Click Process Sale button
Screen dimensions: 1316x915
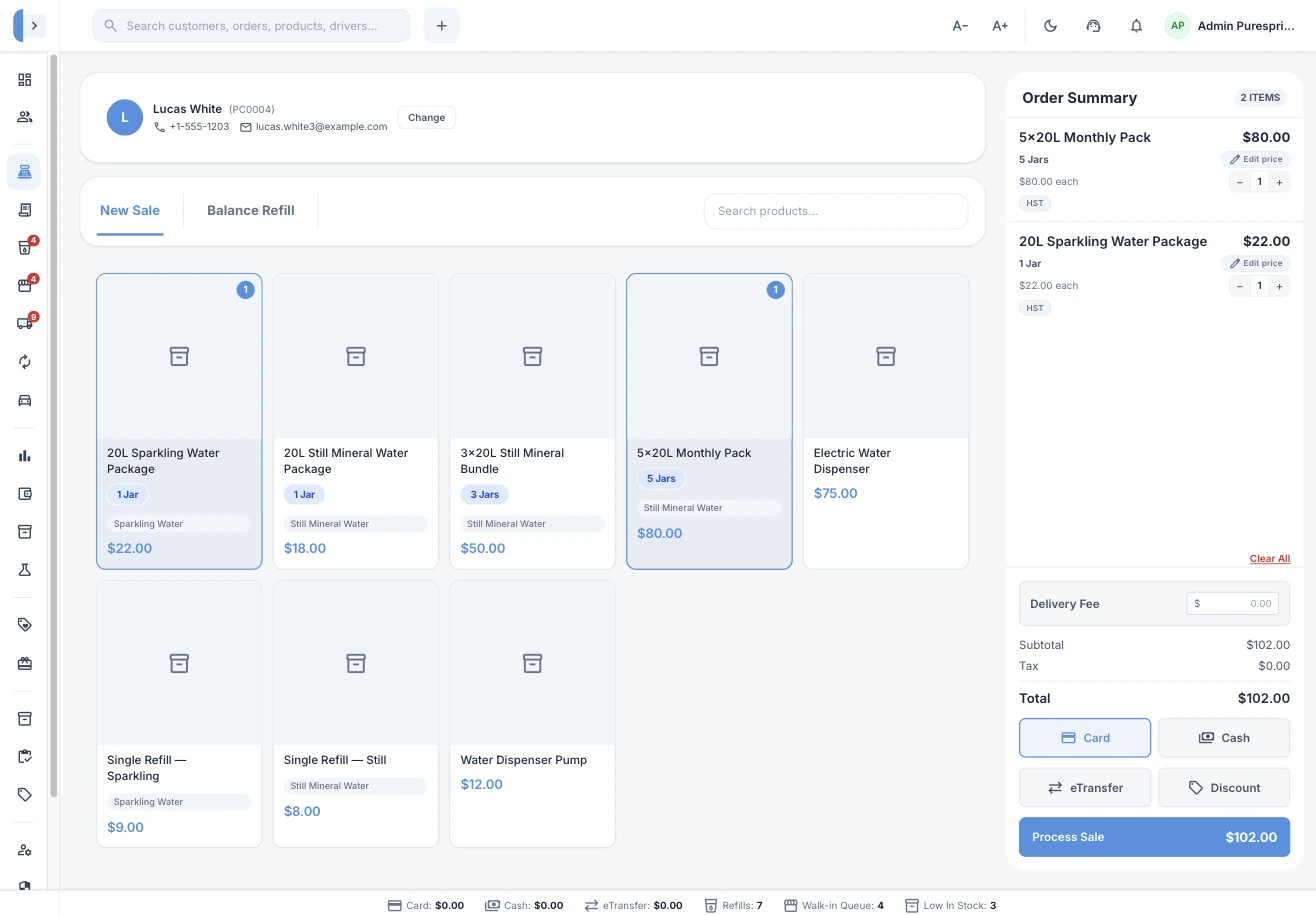point(1154,837)
